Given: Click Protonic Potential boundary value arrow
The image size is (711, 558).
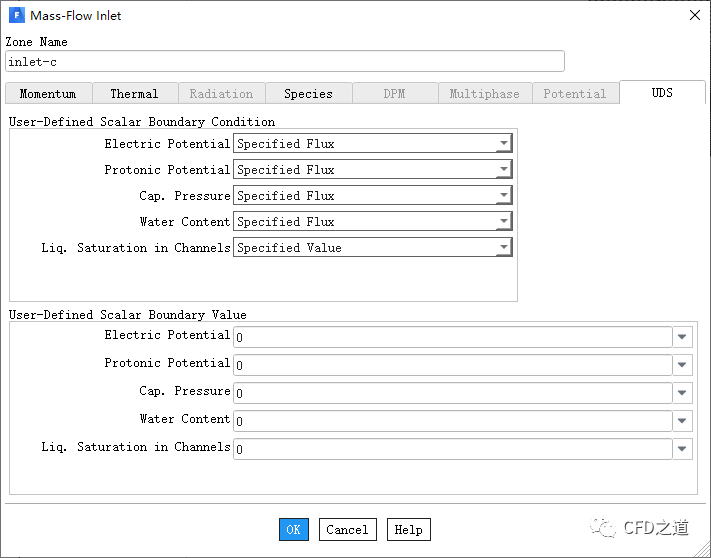Looking at the screenshot, I should [x=682, y=365].
